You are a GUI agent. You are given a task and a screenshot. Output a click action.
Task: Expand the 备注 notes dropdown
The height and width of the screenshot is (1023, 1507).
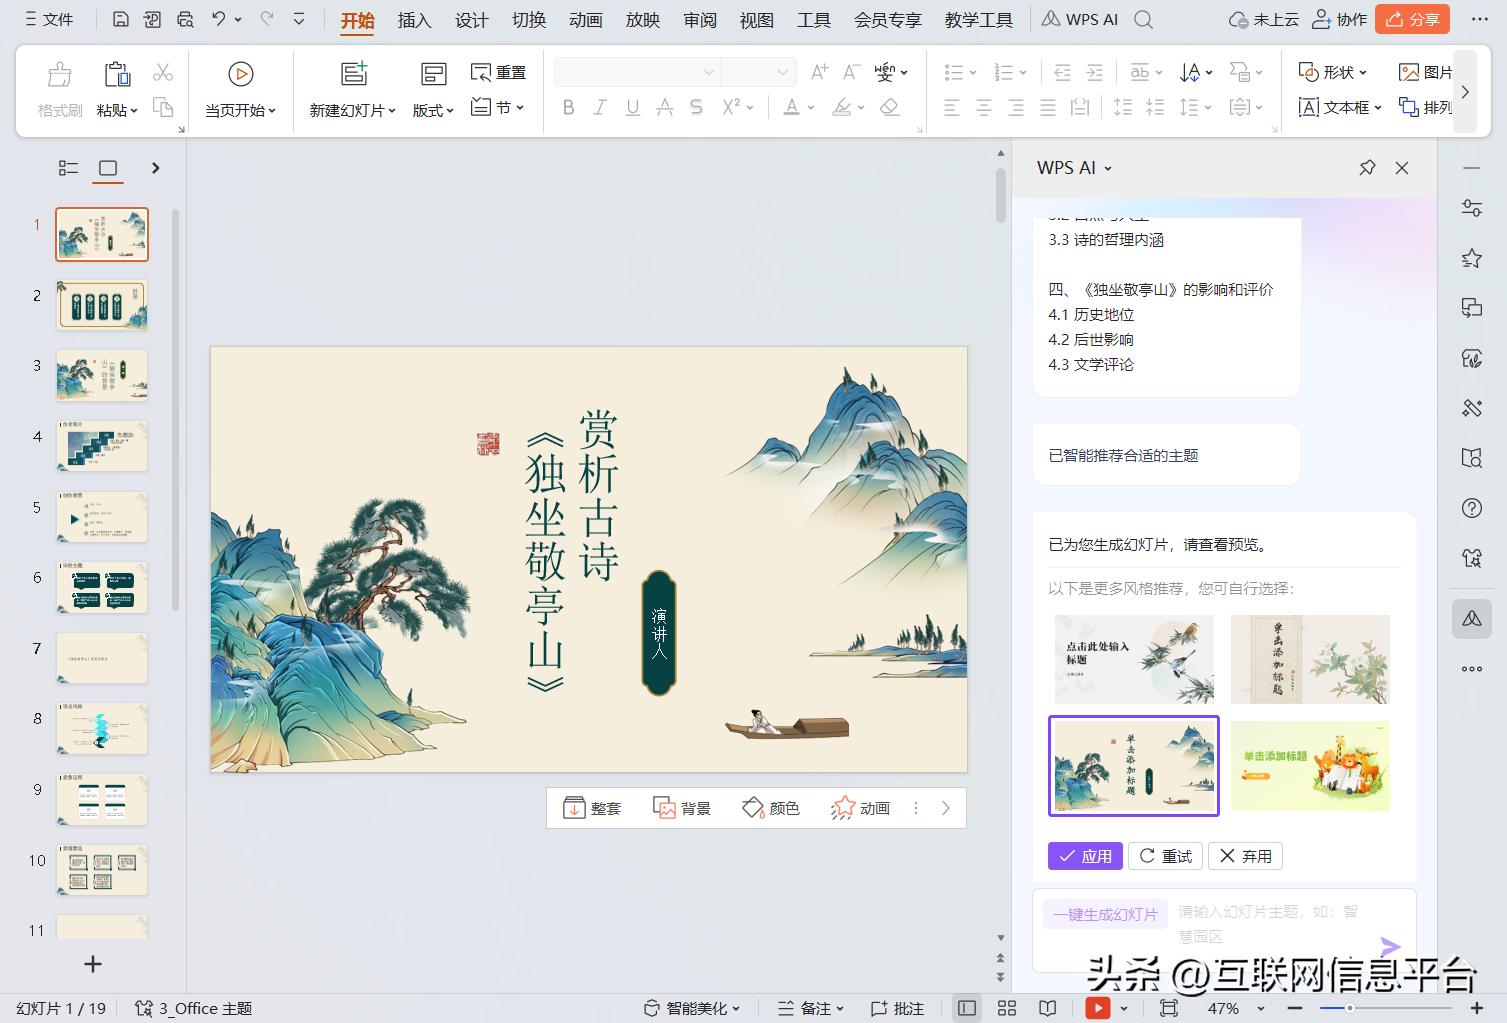(810, 1008)
